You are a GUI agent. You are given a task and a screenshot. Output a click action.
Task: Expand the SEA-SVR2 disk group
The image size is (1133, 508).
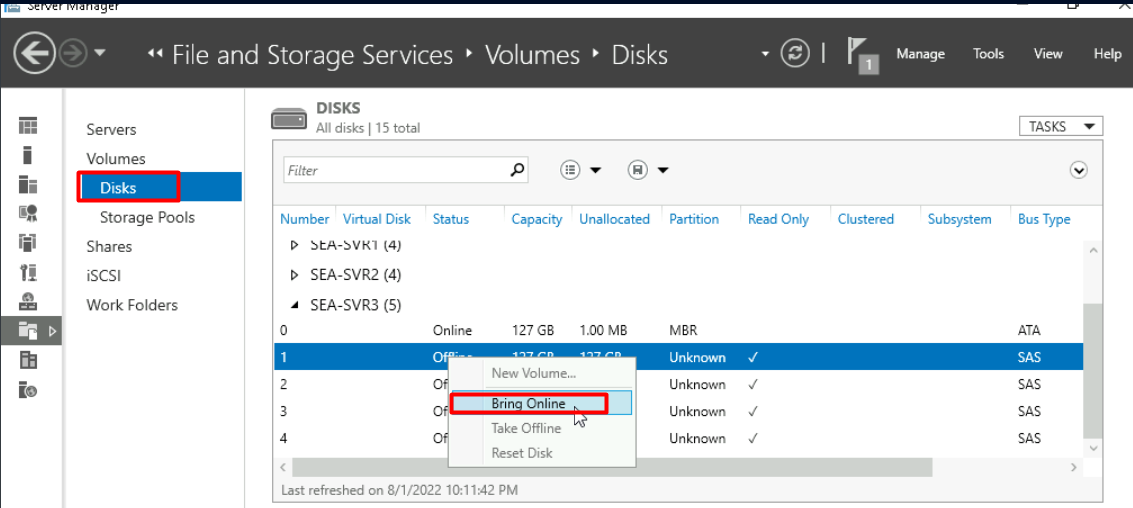click(x=294, y=275)
